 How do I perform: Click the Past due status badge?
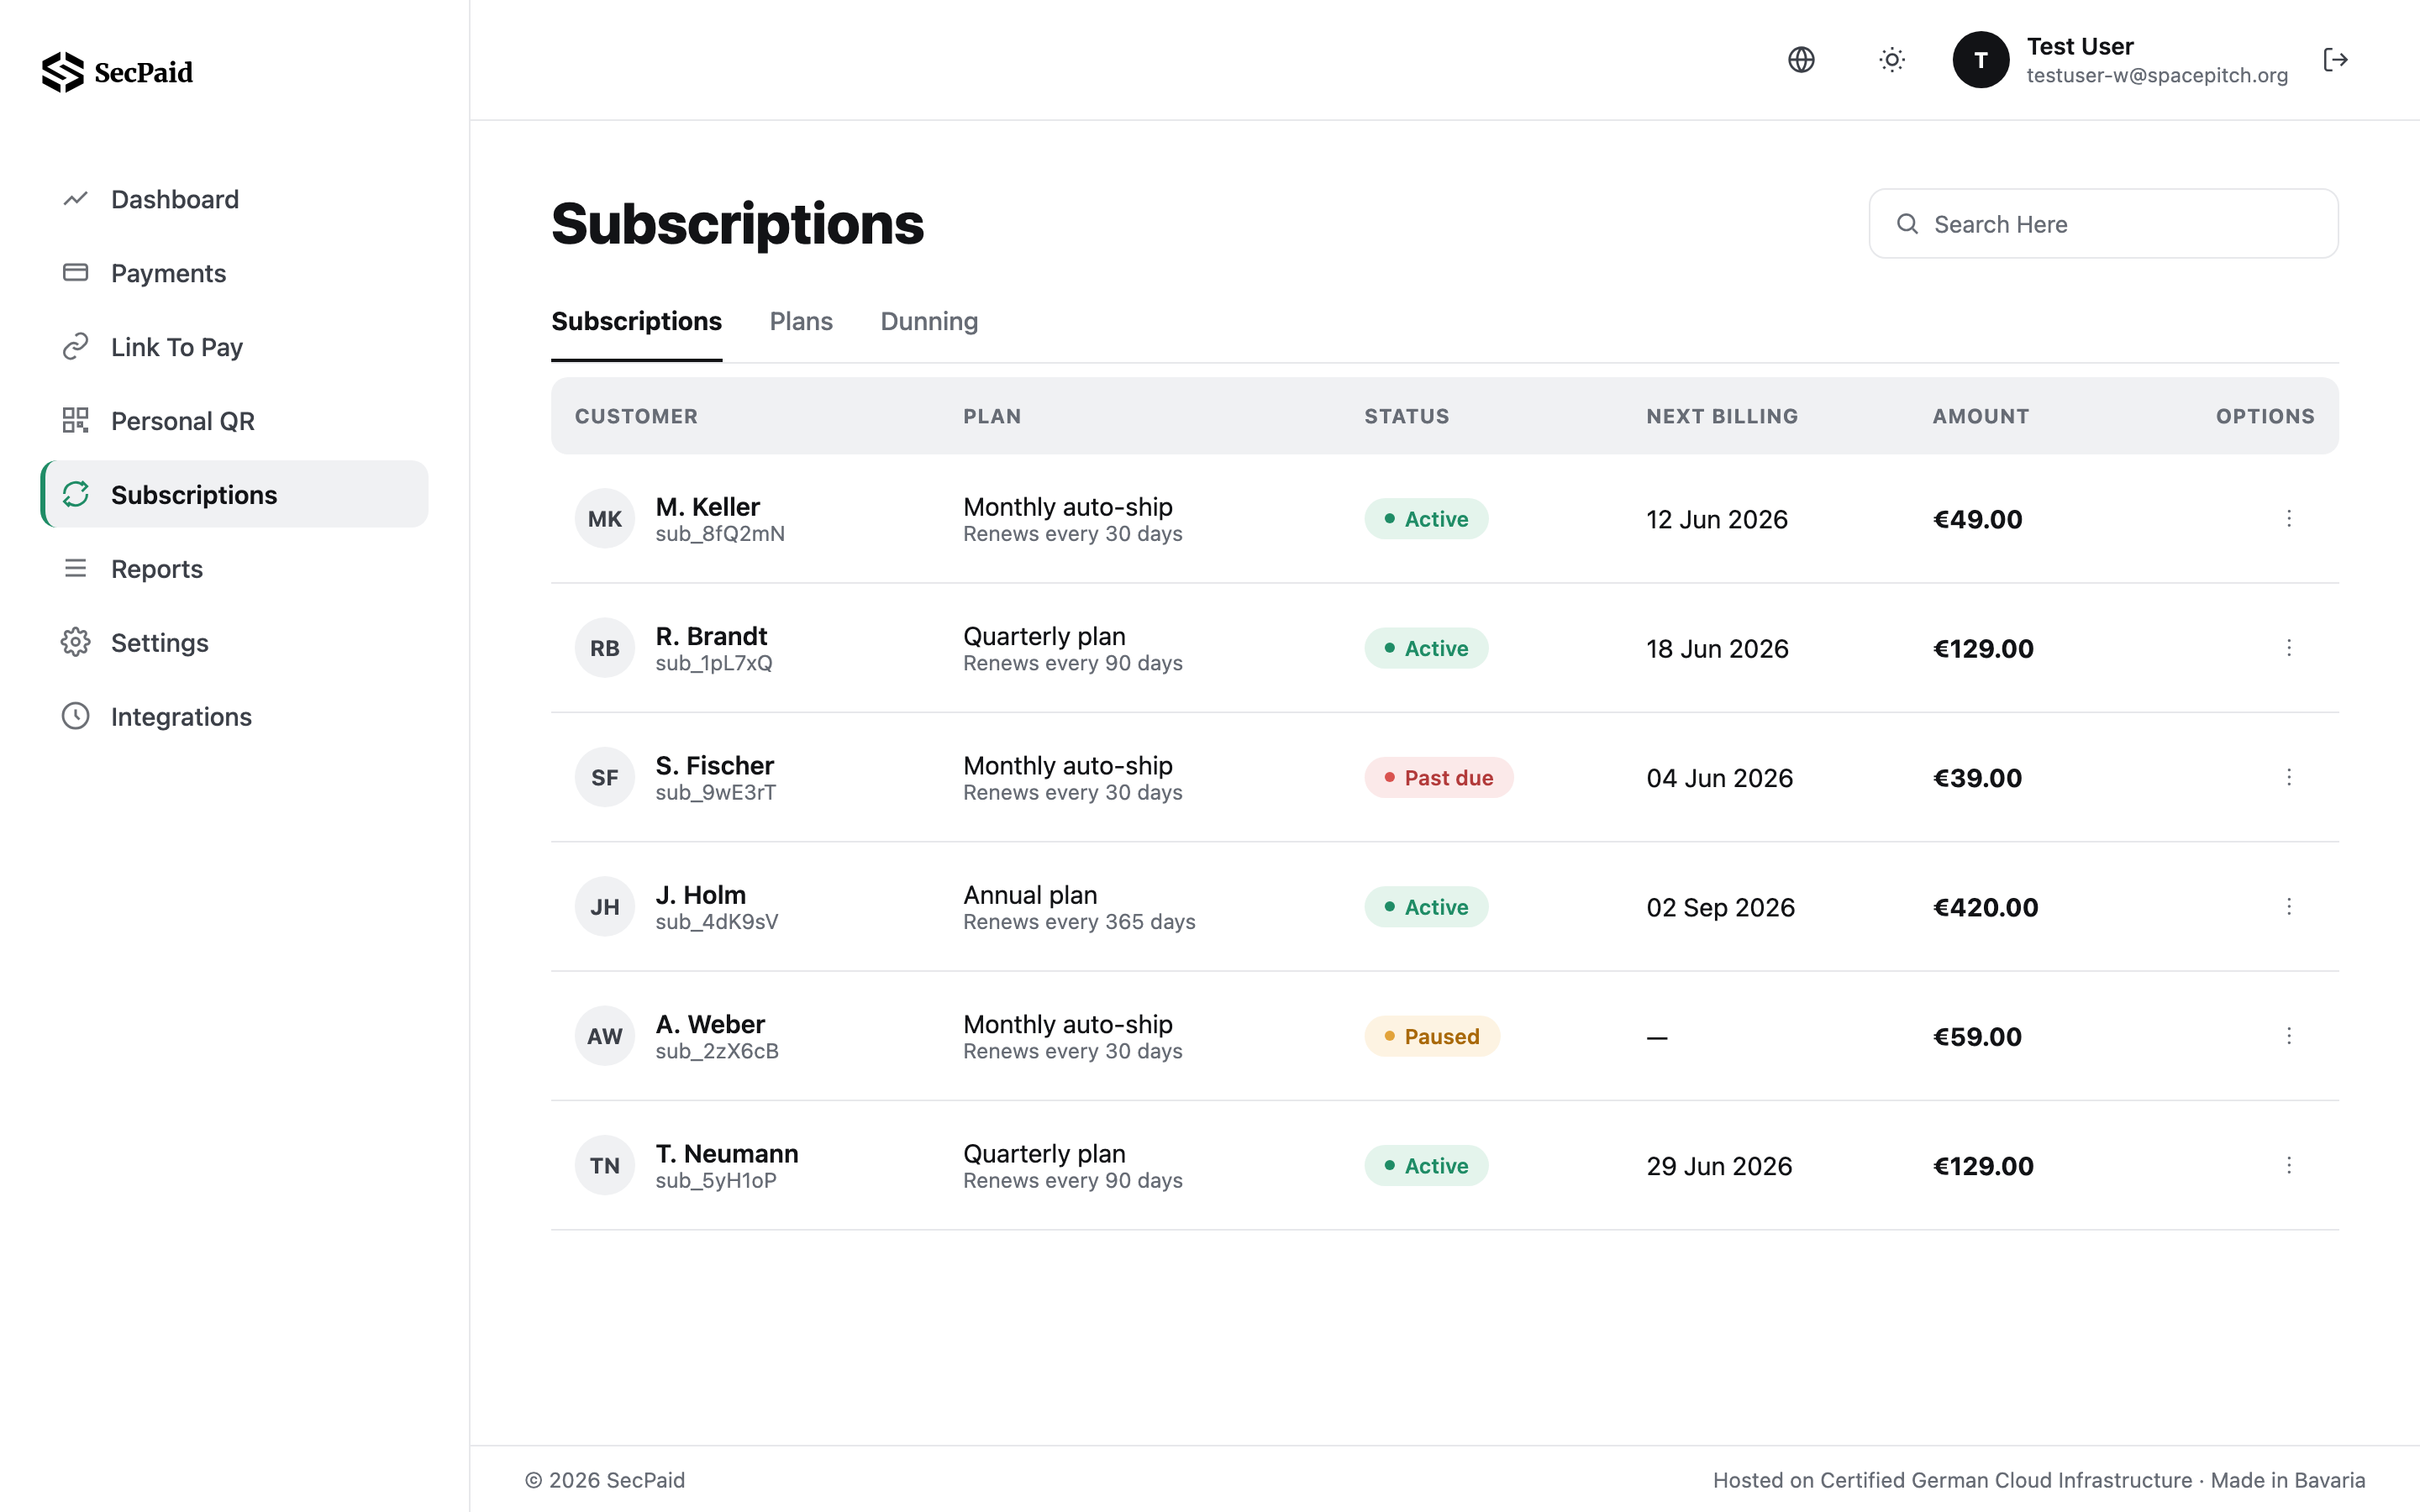tap(1438, 777)
